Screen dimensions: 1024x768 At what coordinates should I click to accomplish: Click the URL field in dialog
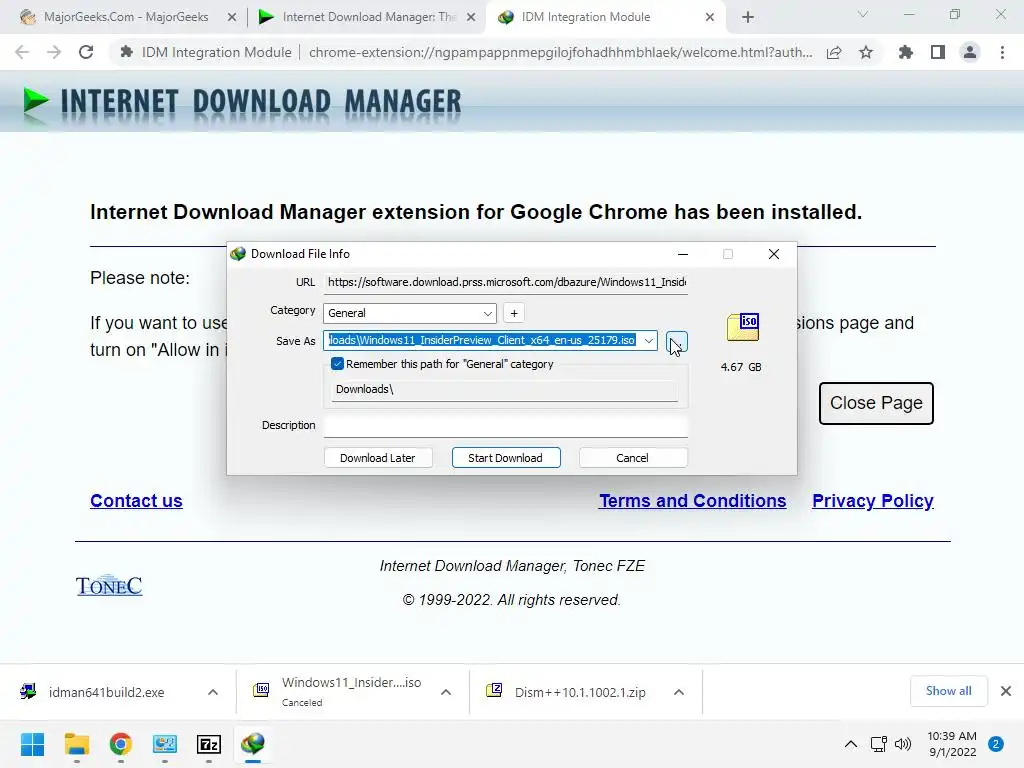click(506, 282)
